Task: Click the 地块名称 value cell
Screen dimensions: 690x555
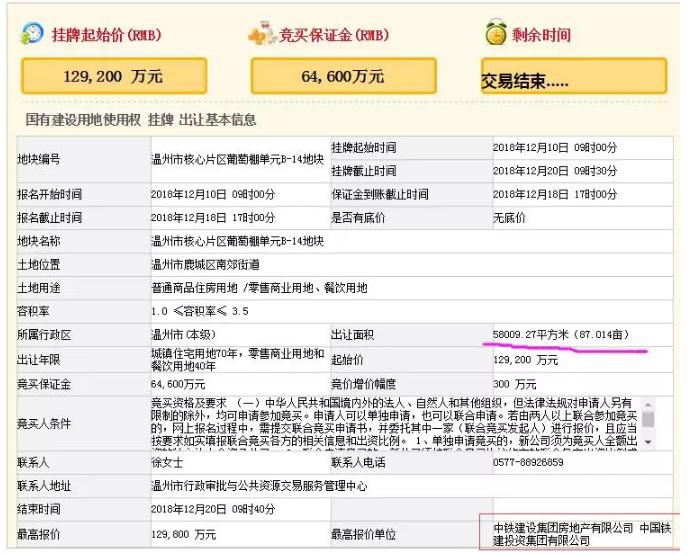Action: click(x=411, y=241)
